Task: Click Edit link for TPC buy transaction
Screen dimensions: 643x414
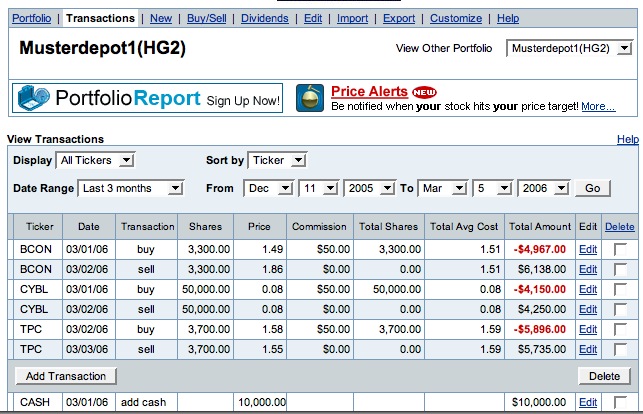Action: (x=588, y=329)
